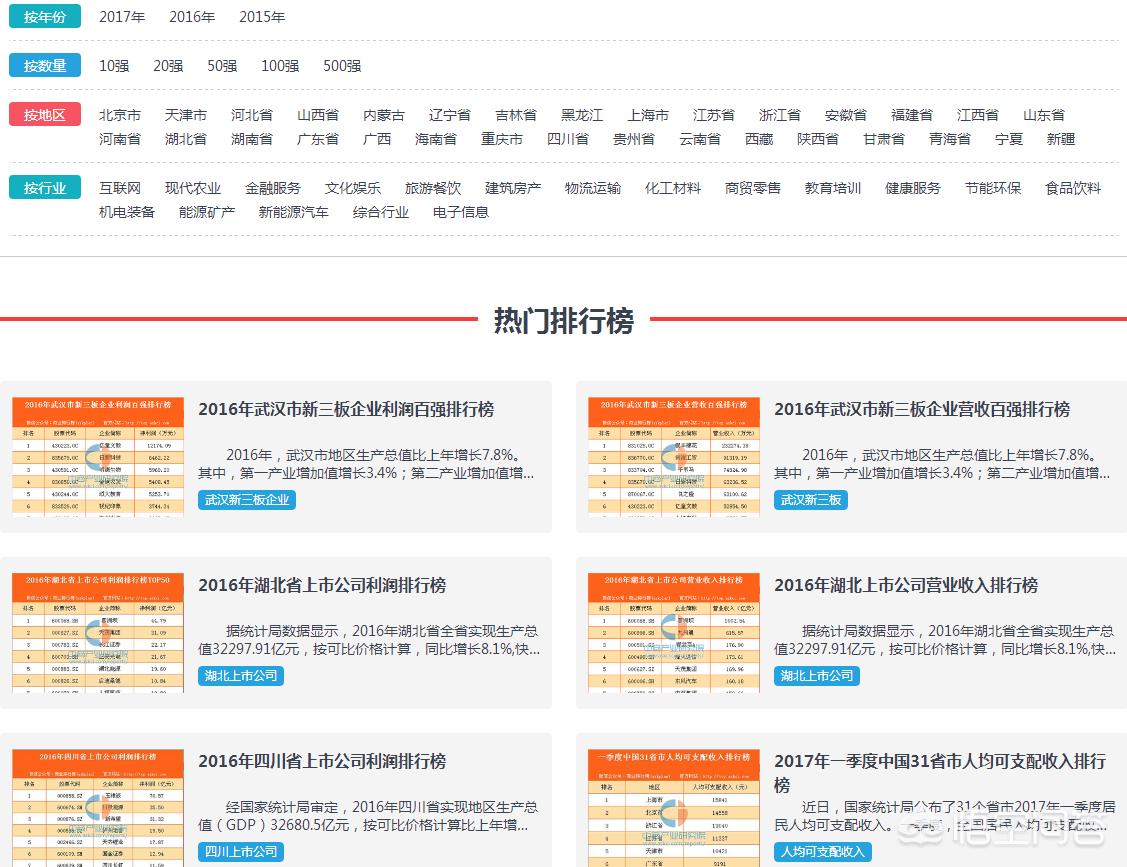This screenshot has height=867, width=1127.
Task: Click the 人均可支配收入 tag
Action: 822,851
